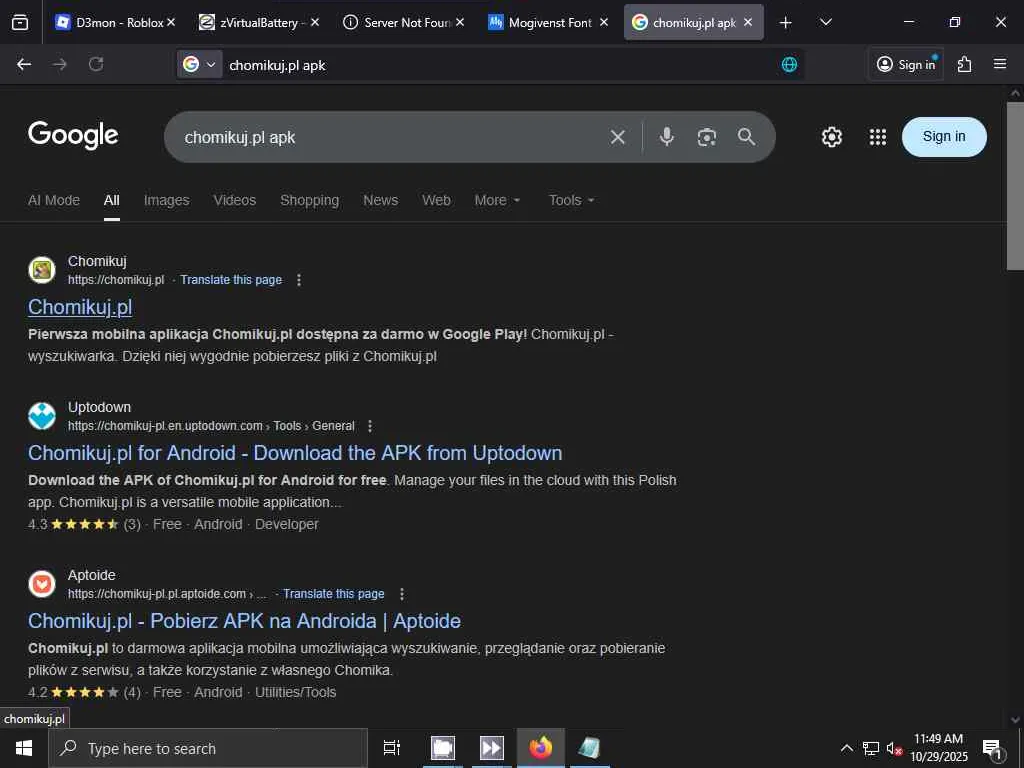
Task: Switch to the zVirtualBattery tab
Action: pos(259,22)
